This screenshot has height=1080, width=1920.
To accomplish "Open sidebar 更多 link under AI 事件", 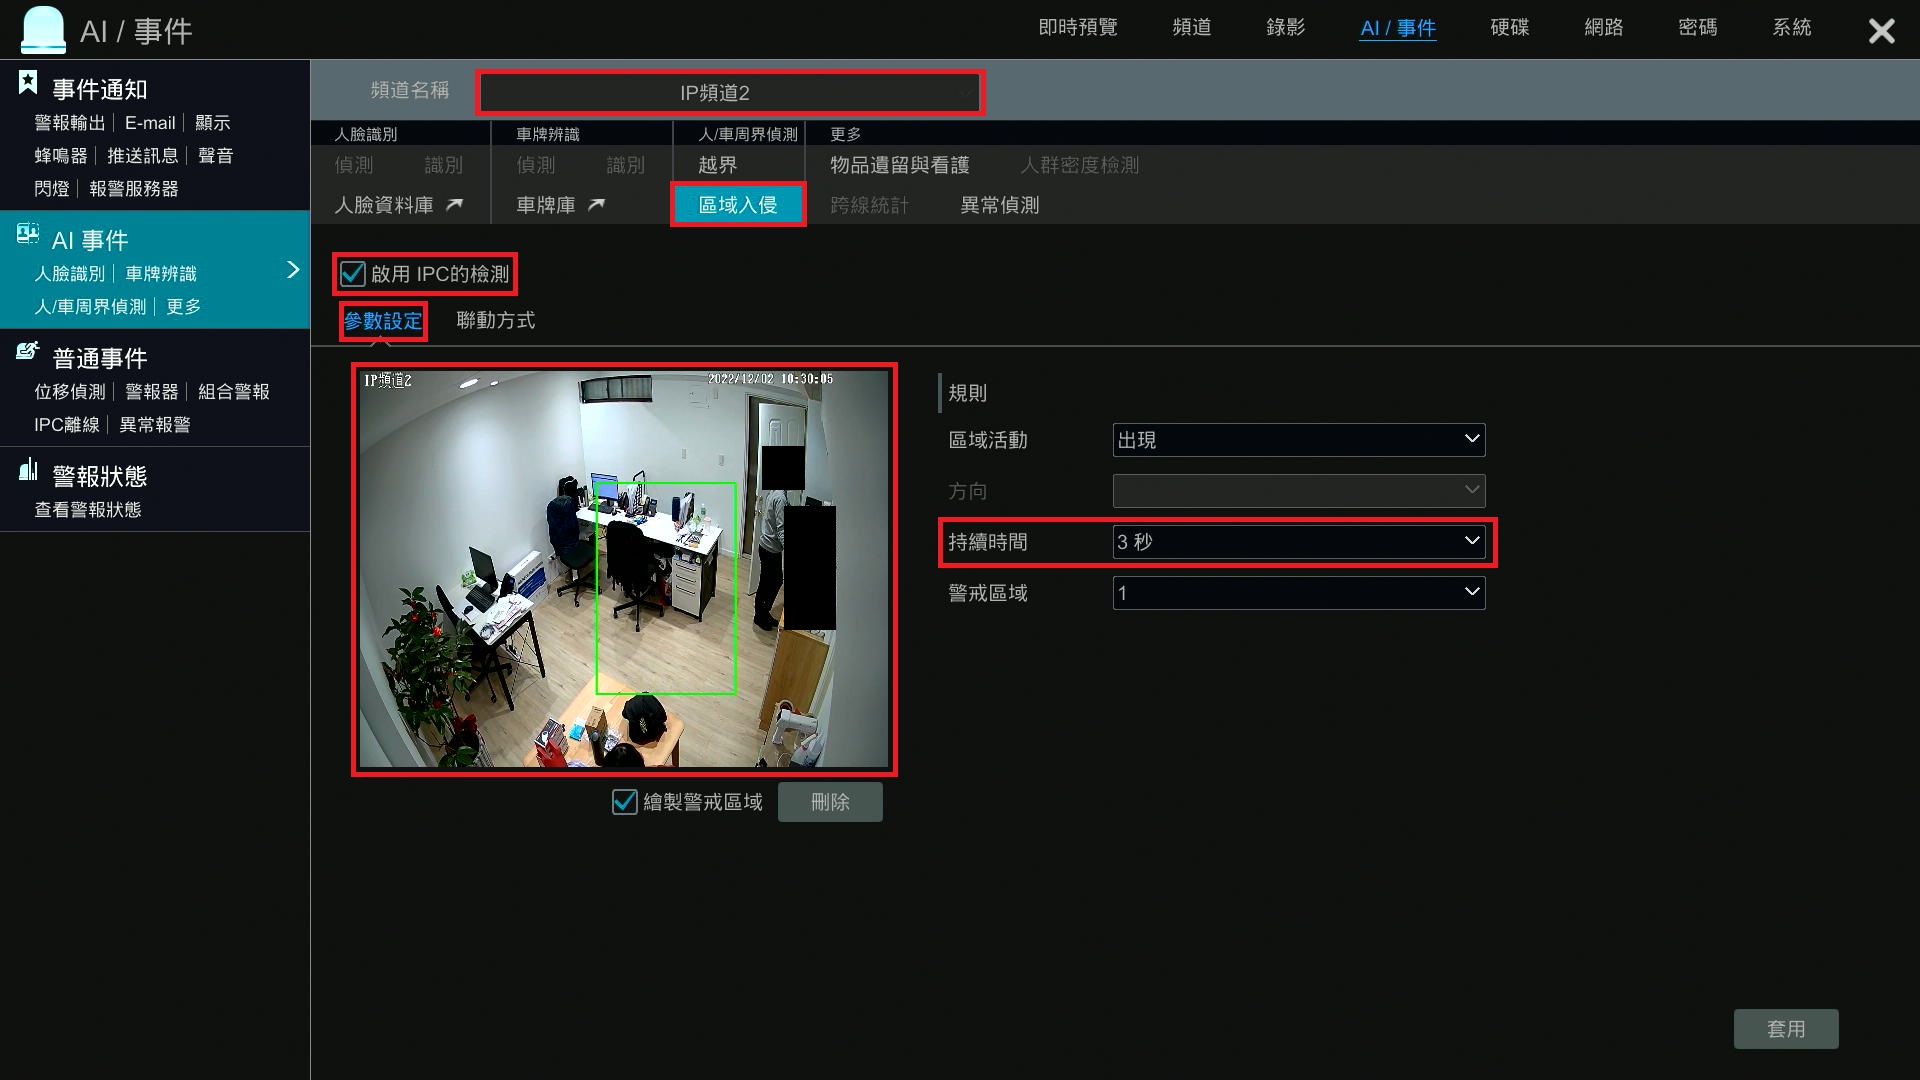I will [184, 307].
